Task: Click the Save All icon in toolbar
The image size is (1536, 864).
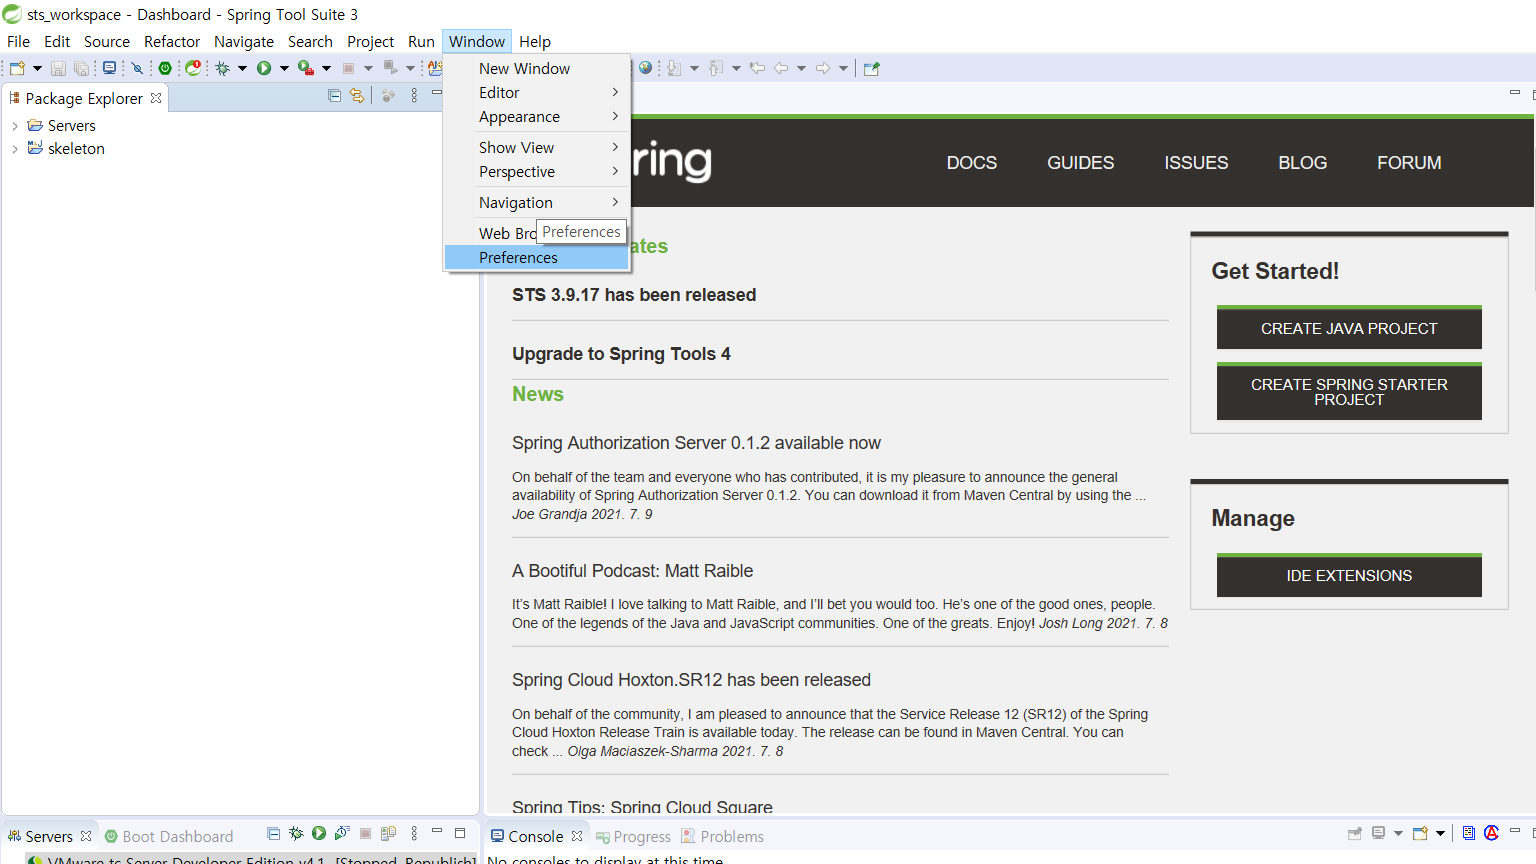Action: (x=81, y=68)
